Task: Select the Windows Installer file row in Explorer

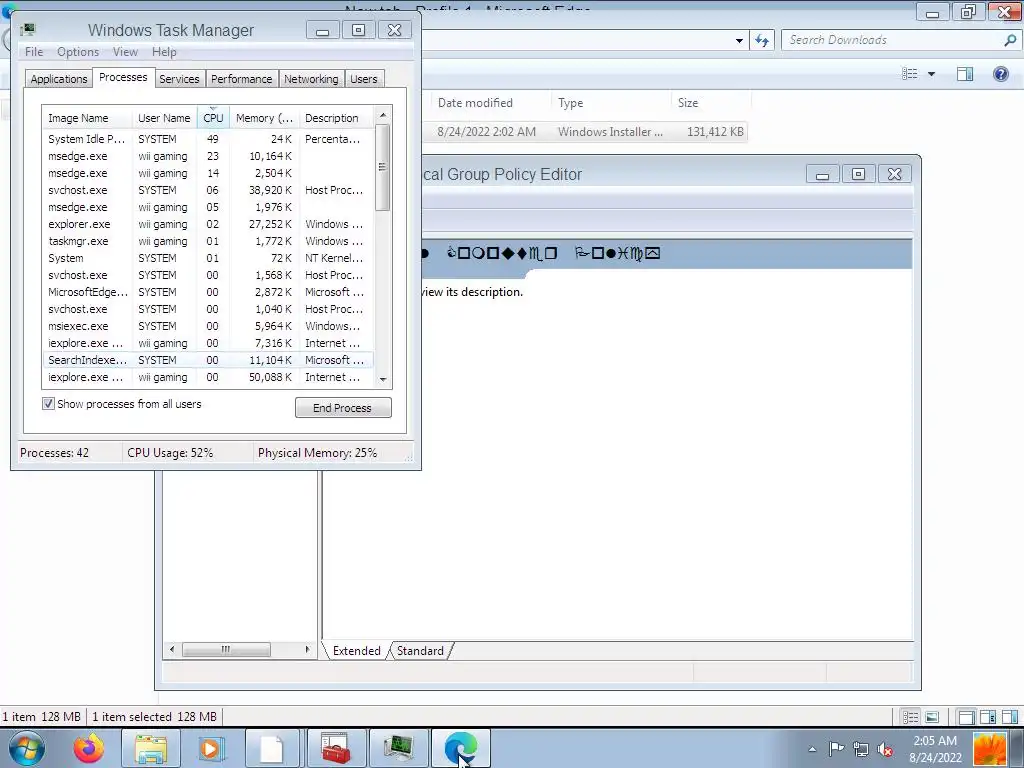Action: pyautogui.click(x=585, y=132)
